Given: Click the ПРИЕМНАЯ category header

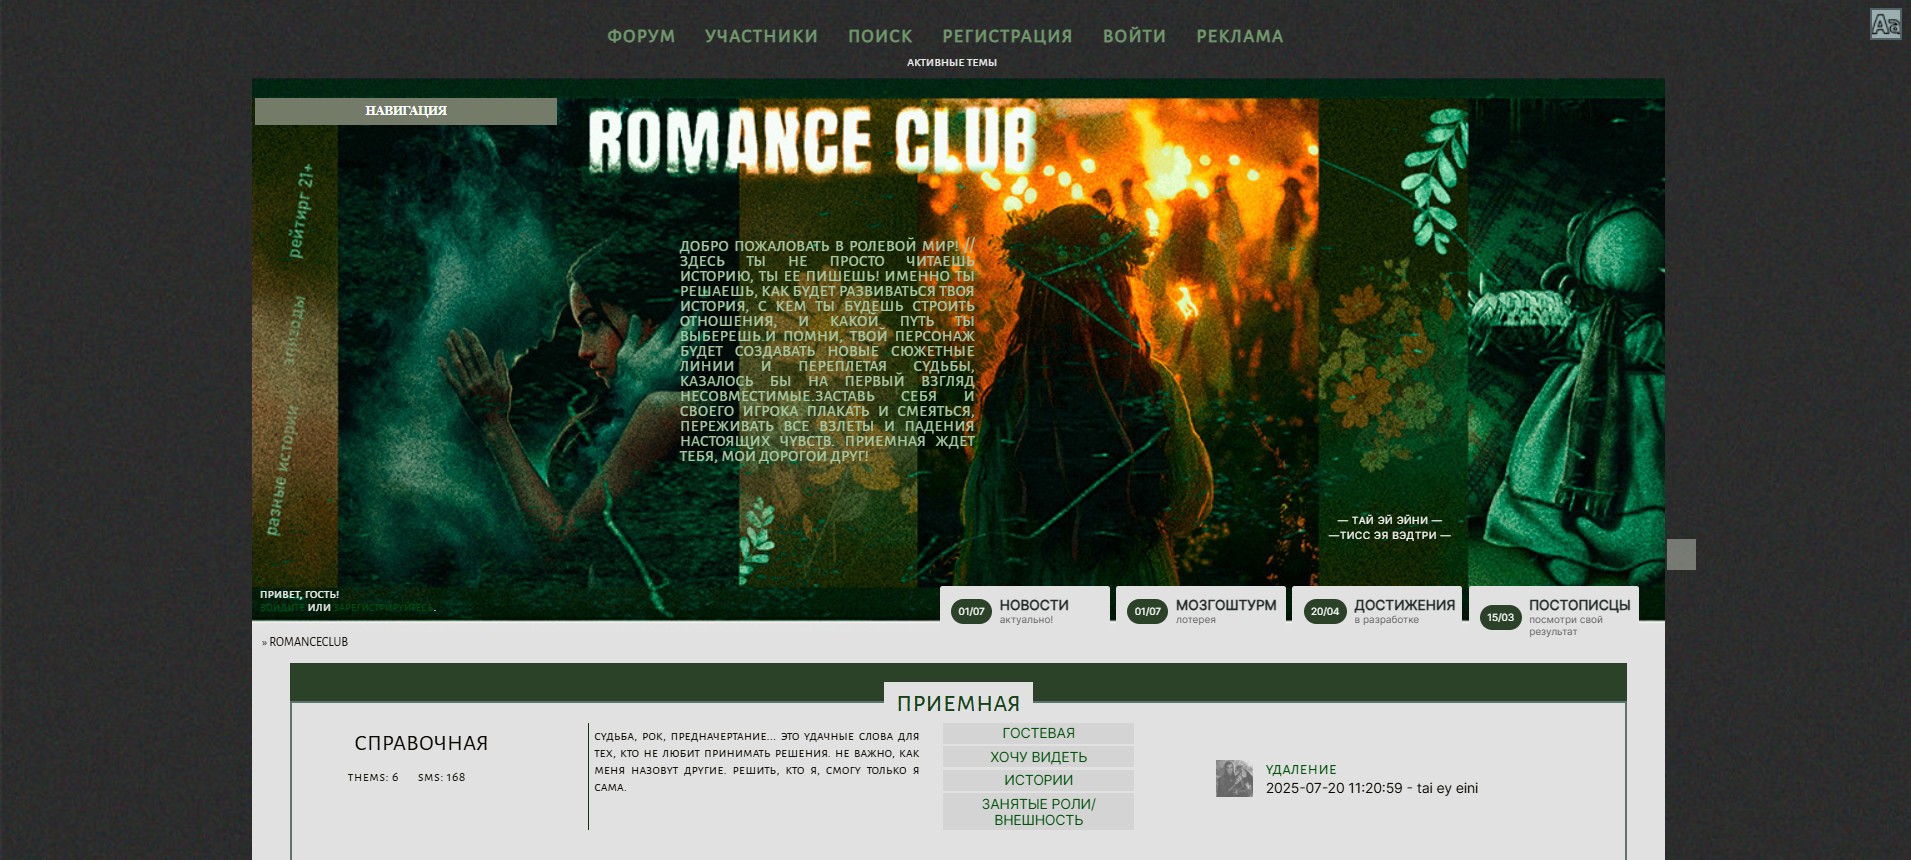Looking at the screenshot, I should (x=958, y=703).
